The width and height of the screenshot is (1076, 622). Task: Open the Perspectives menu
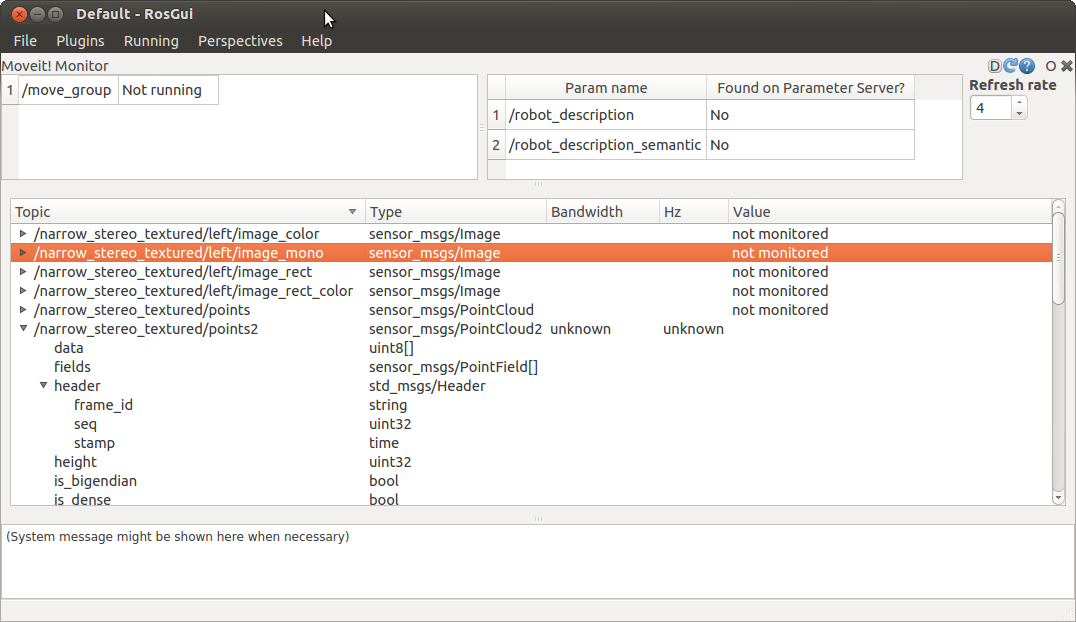point(240,41)
